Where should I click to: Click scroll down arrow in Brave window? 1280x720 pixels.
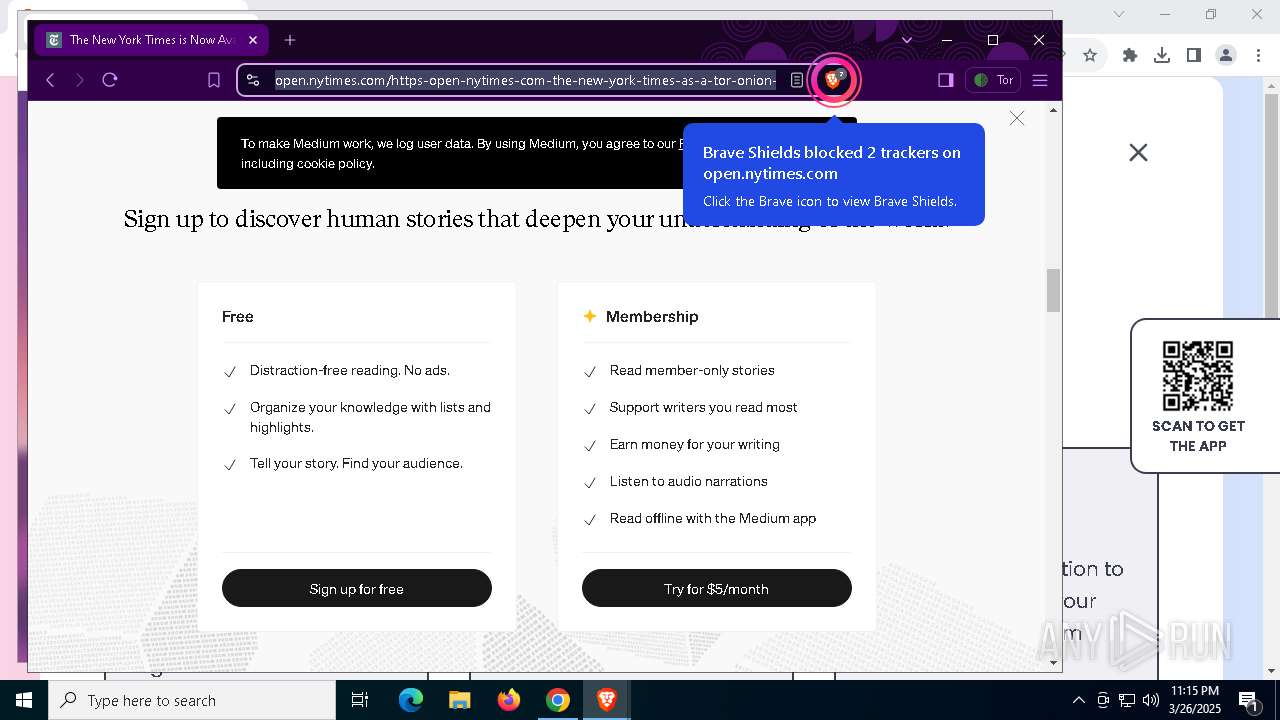click(1053, 662)
